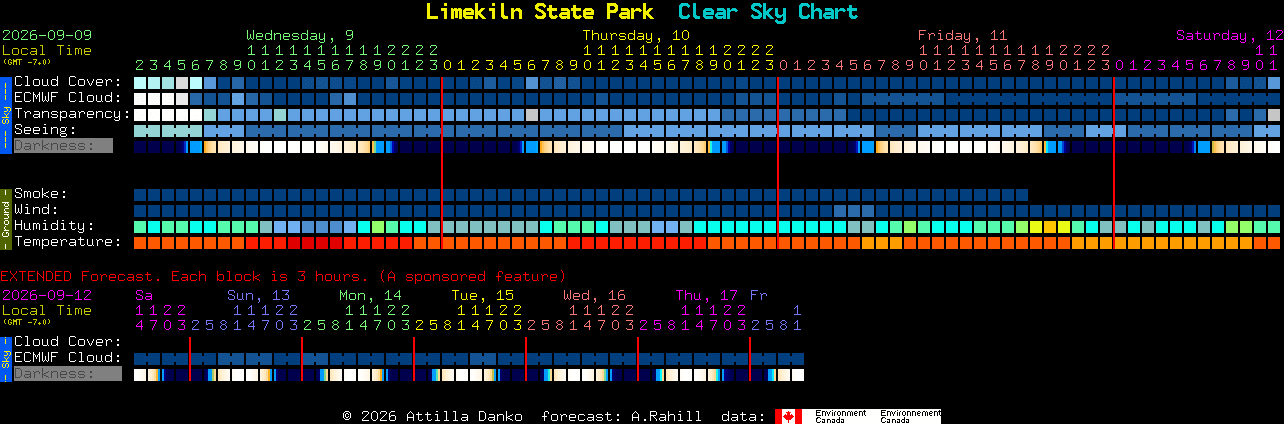The width and height of the screenshot is (1284, 424).
Task: Click the Friday, 11 day header
Action: pos(963,34)
